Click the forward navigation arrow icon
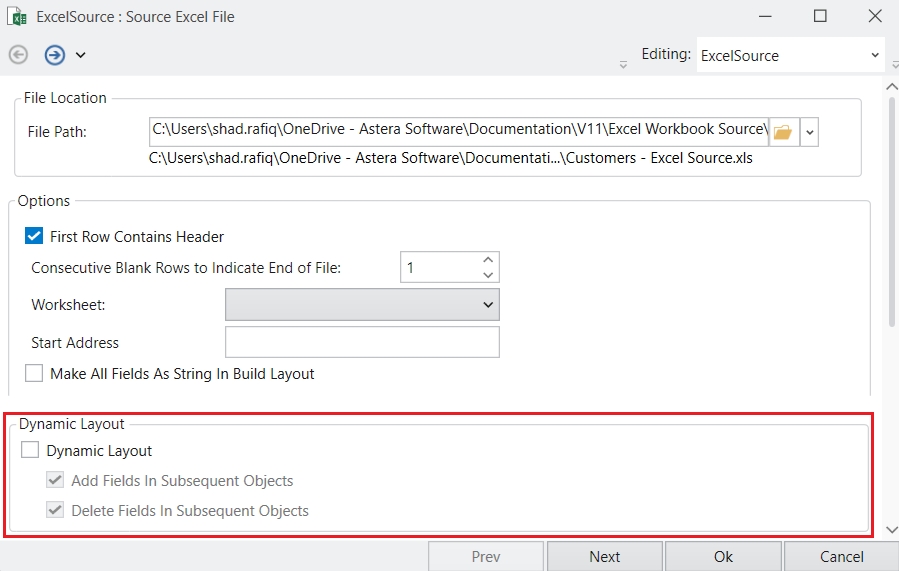Image resolution: width=899 pixels, height=571 pixels. pyautogui.click(x=54, y=55)
